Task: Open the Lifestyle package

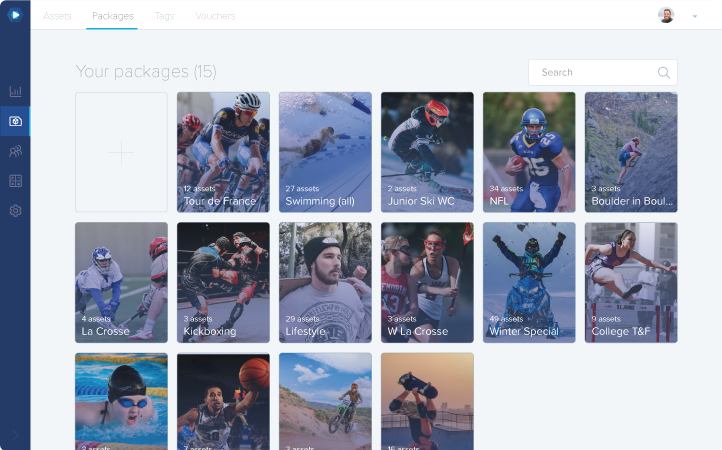Action: pyautogui.click(x=325, y=282)
